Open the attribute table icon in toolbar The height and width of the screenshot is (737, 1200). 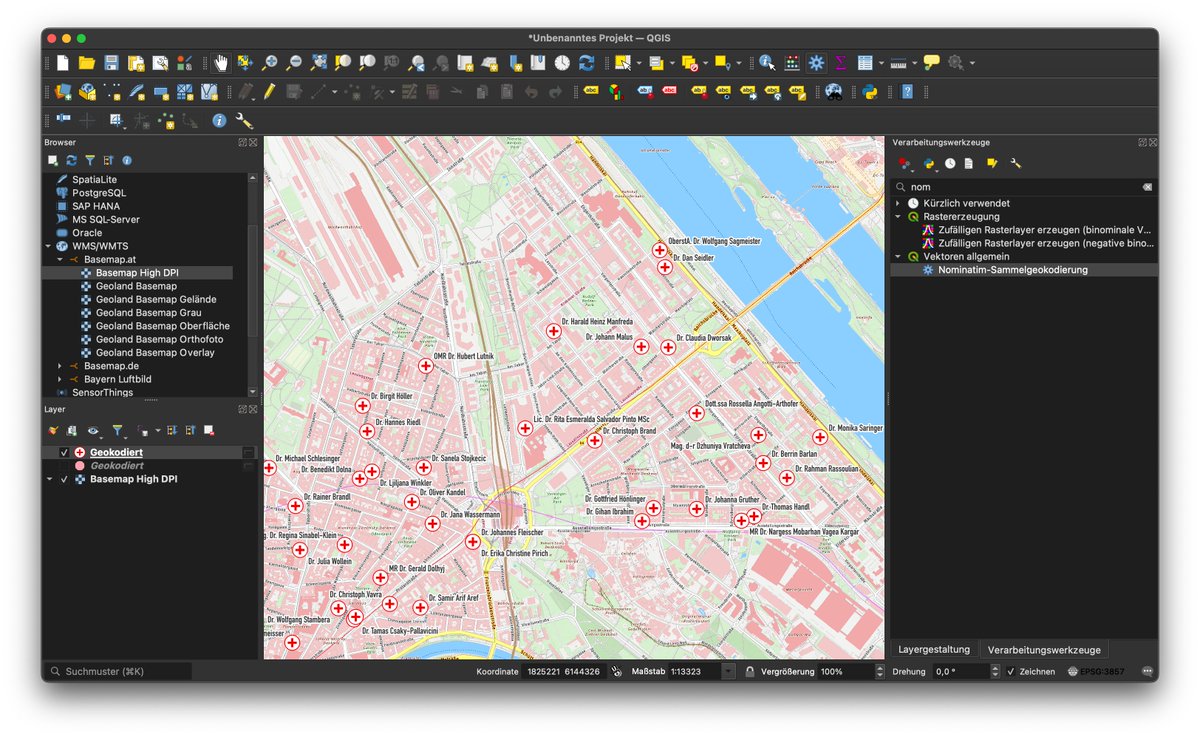click(x=865, y=63)
